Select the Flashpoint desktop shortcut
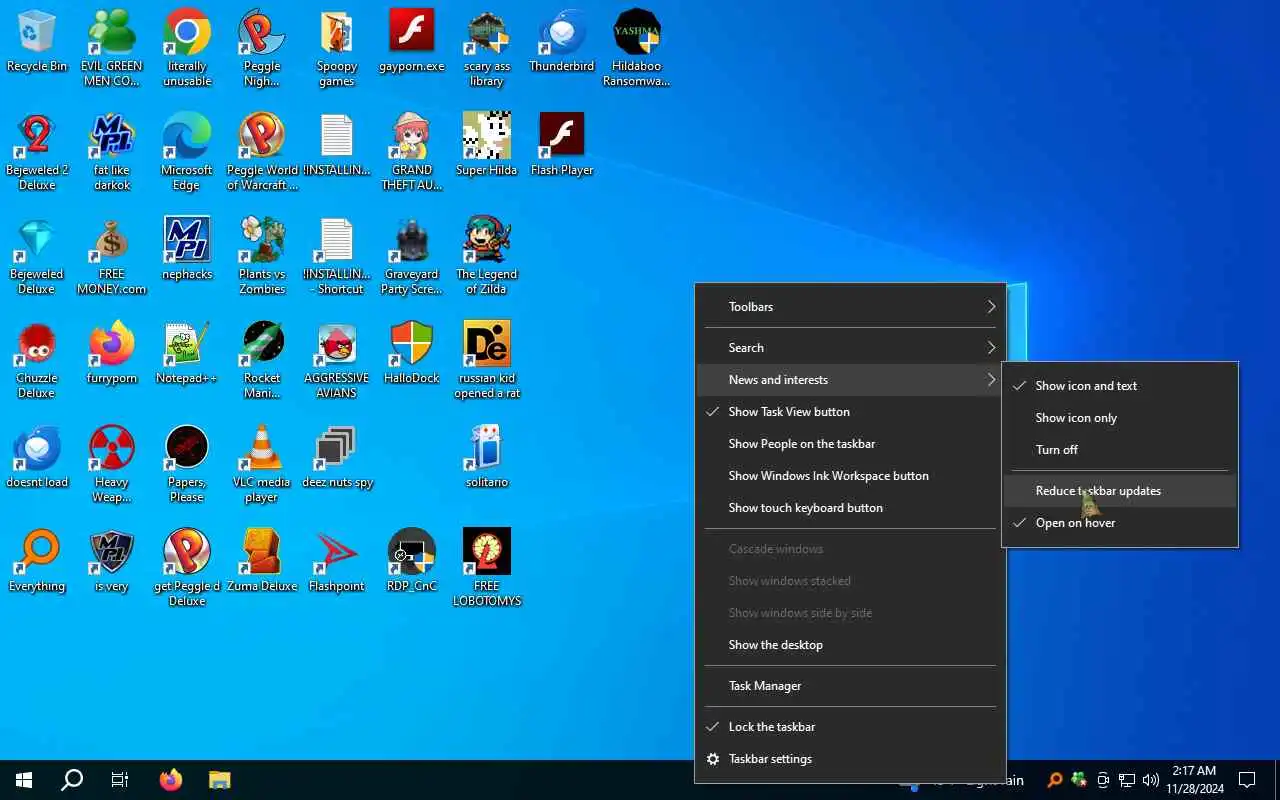 pyautogui.click(x=337, y=561)
